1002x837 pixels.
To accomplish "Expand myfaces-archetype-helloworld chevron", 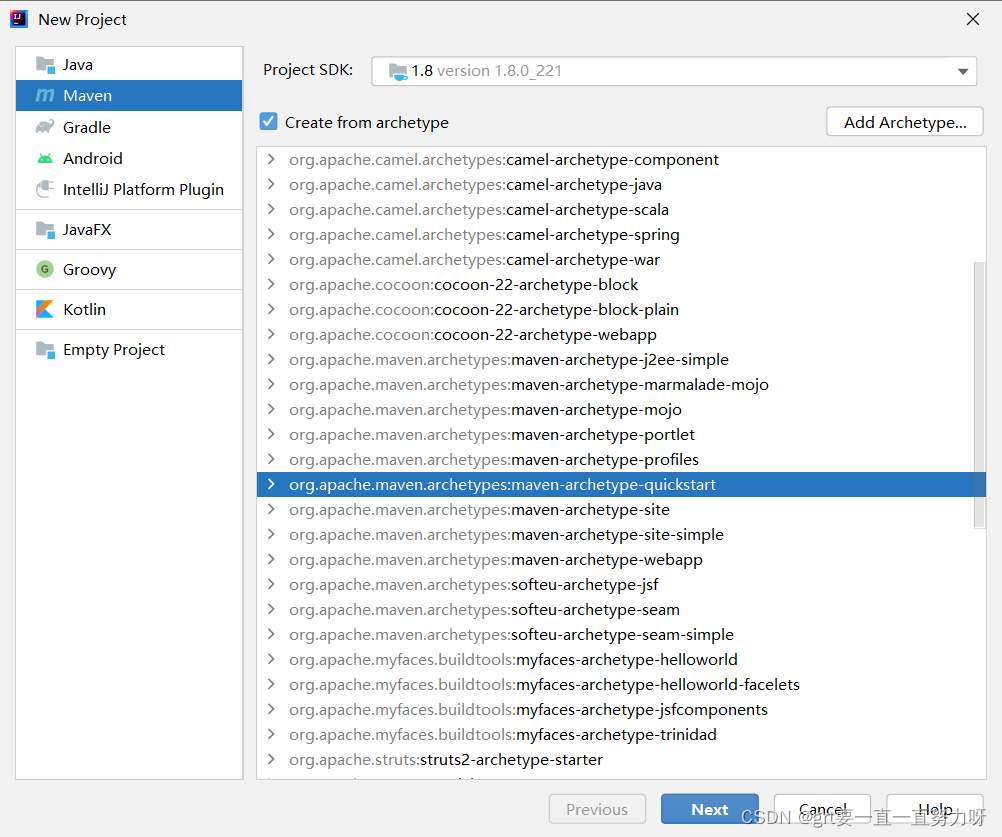I will [271, 659].
